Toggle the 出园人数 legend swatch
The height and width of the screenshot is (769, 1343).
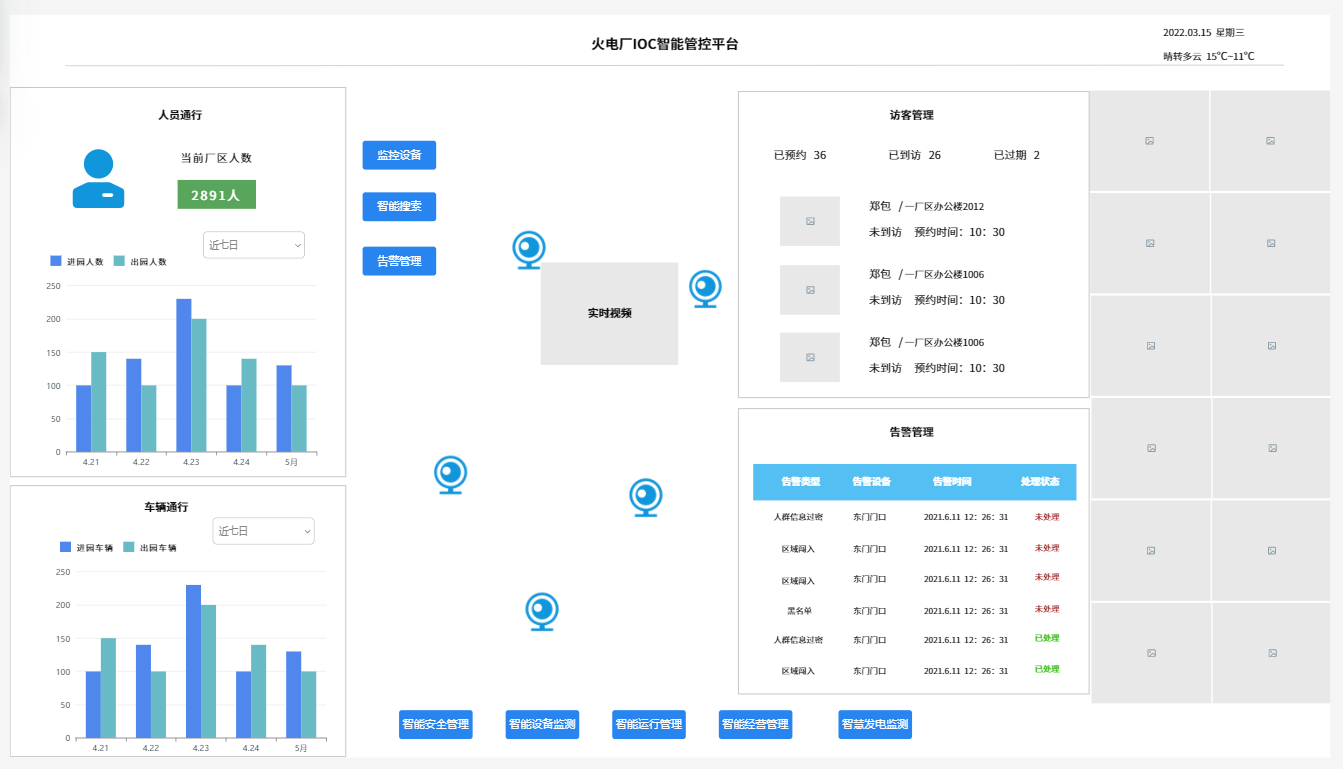click(119, 261)
